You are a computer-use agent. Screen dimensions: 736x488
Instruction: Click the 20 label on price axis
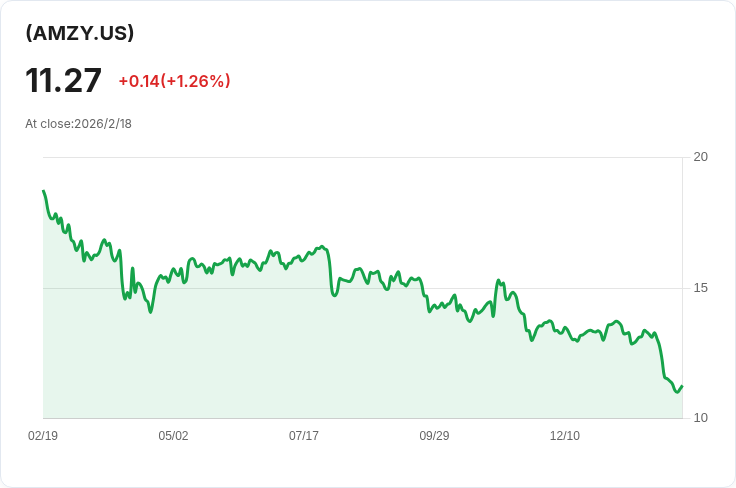[x=700, y=157]
